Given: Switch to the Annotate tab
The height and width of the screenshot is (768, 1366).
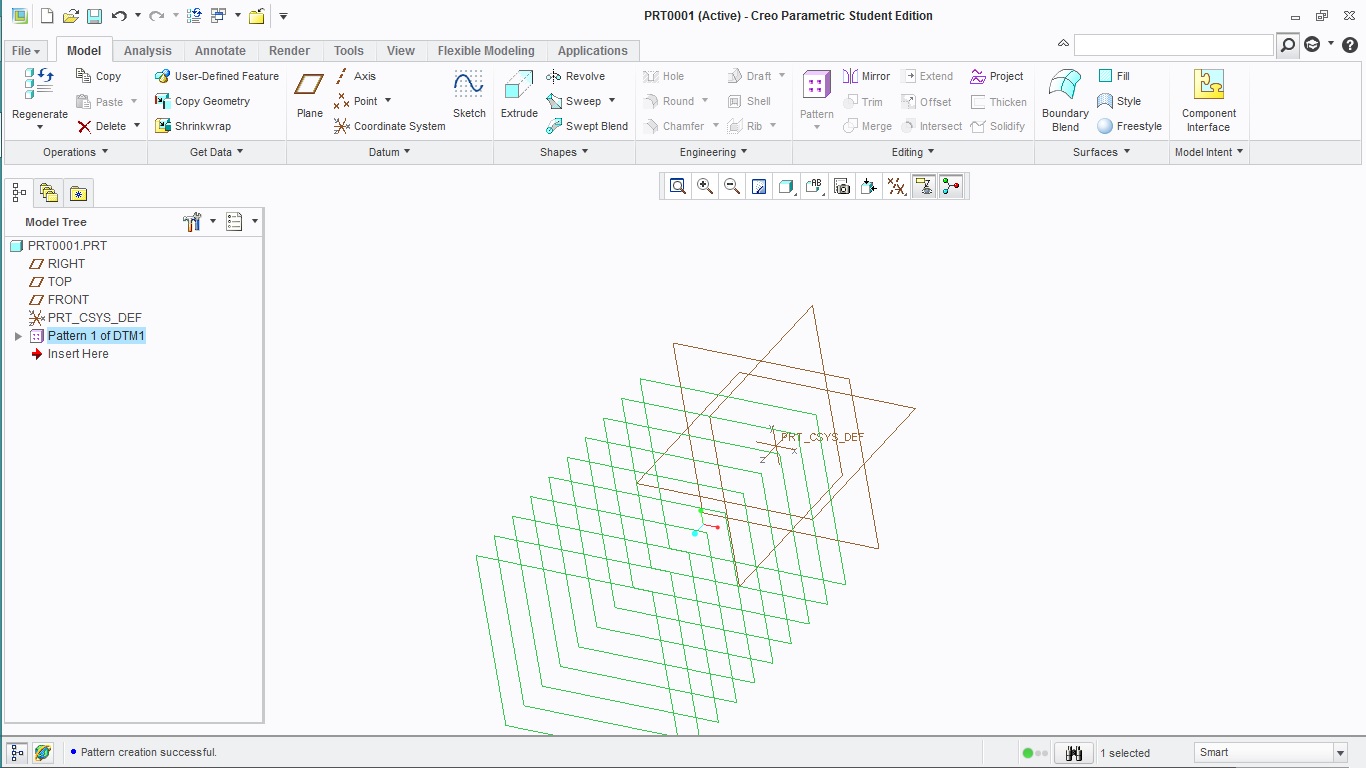Looking at the screenshot, I should pos(220,51).
